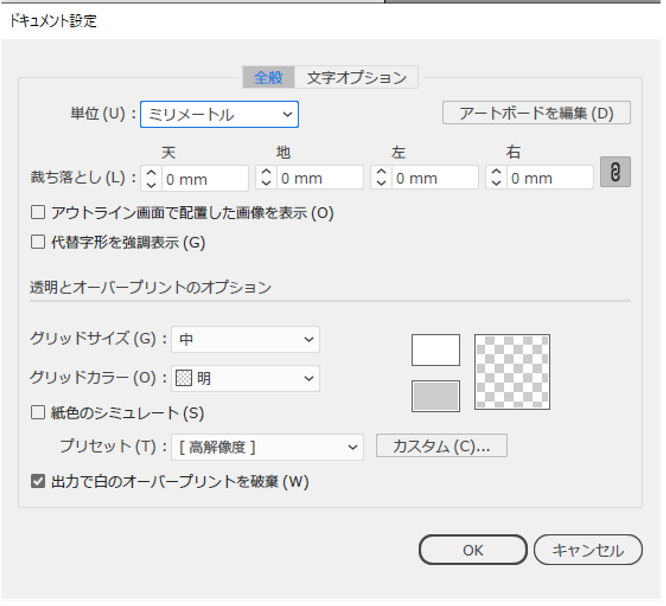The height and width of the screenshot is (606, 666).
Task: Open the グリッドカラー dropdown
Action: (246, 378)
